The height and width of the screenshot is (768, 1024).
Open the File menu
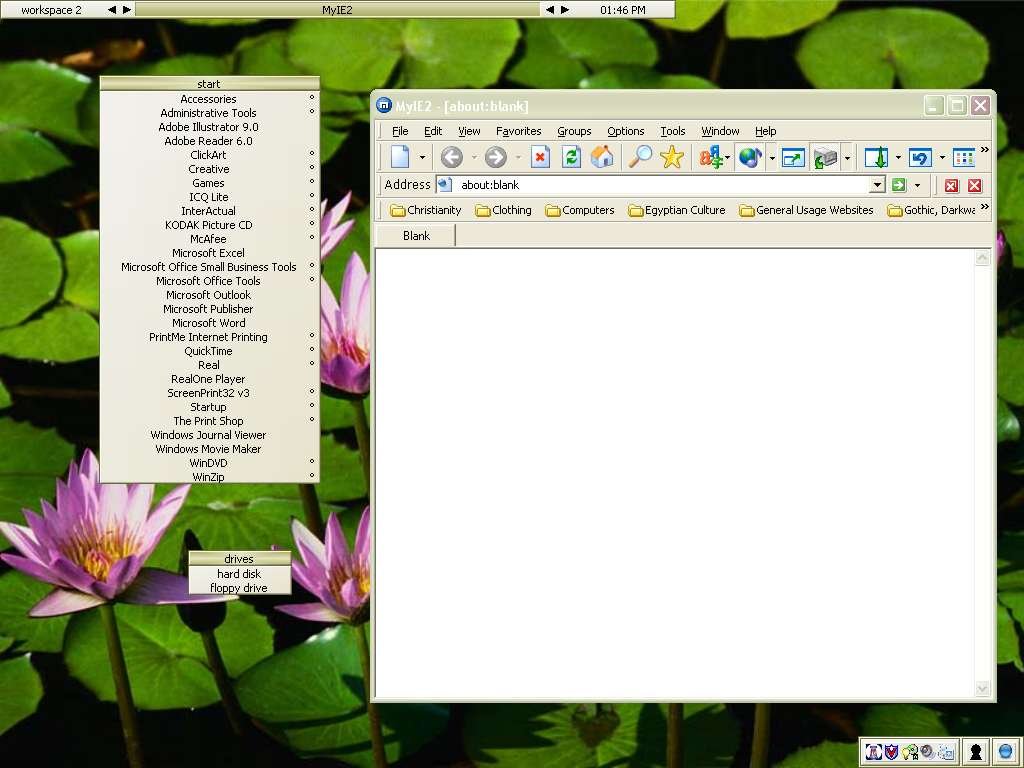[400, 131]
